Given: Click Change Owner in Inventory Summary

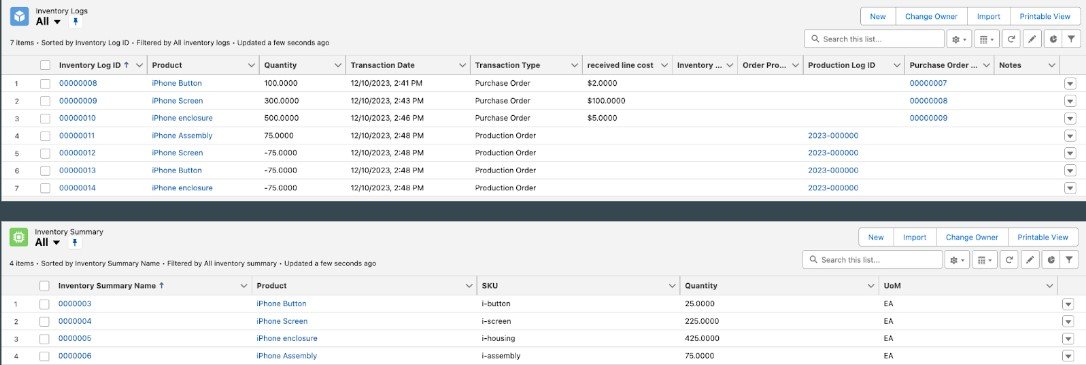Looking at the screenshot, I should [972, 237].
